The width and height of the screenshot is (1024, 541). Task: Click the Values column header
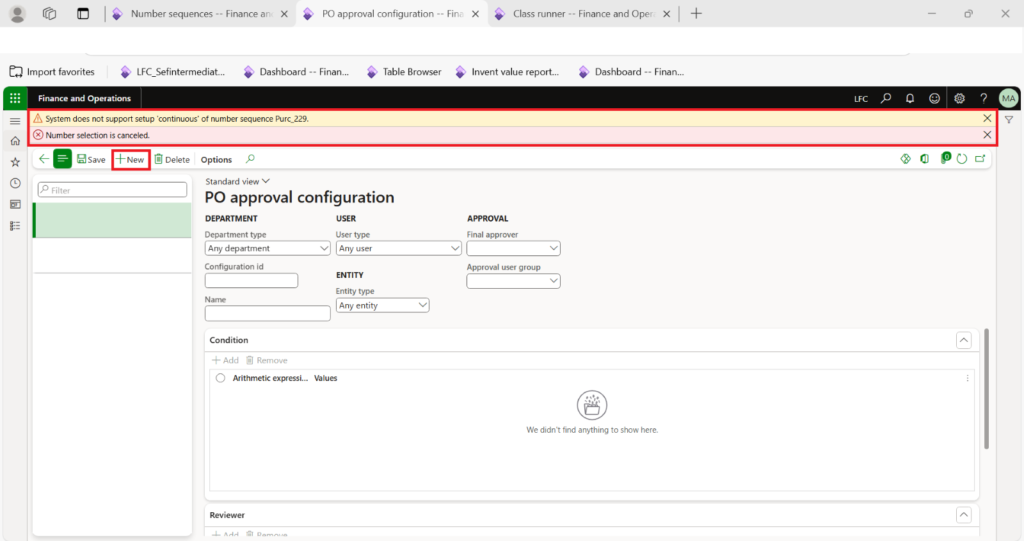pyautogui.click(x=325, y=378)
